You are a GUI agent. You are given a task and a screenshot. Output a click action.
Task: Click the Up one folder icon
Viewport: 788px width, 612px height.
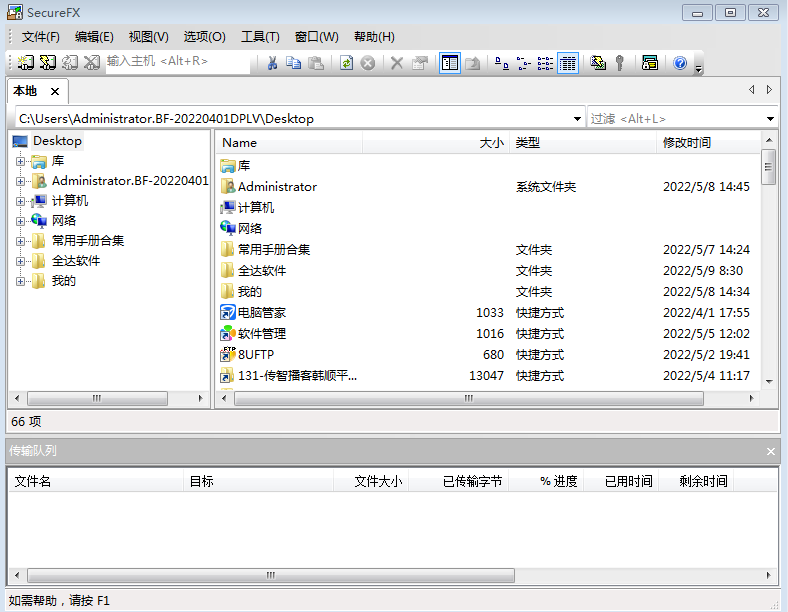(472, 63)
